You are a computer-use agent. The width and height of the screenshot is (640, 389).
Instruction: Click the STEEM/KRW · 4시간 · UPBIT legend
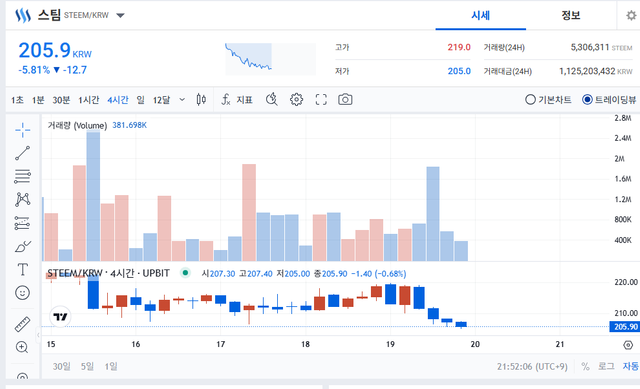pos(108,273)
